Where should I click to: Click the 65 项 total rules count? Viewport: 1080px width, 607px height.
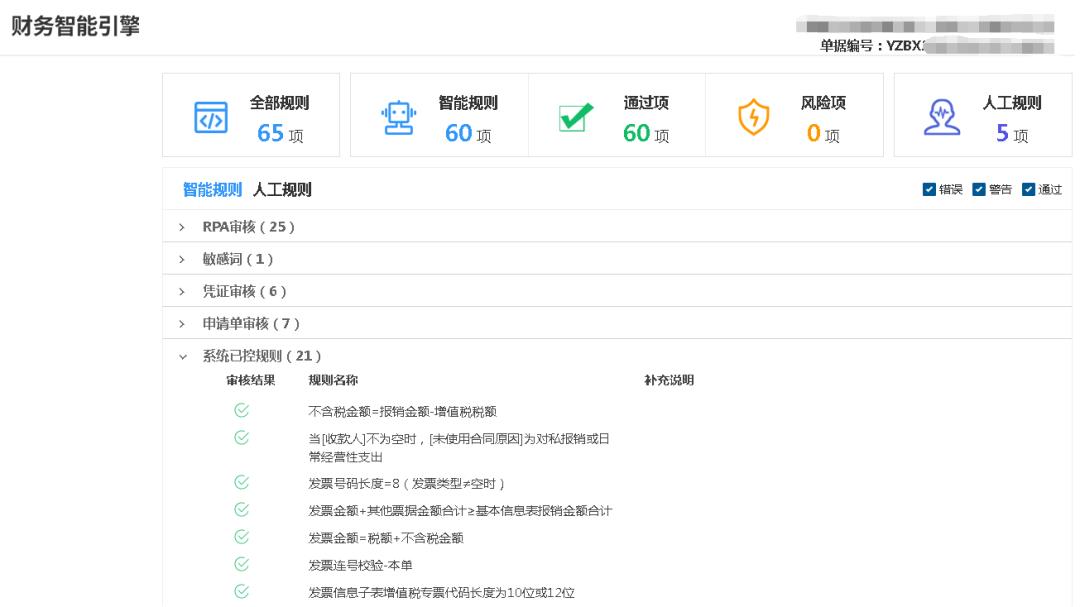click(279, 133)
